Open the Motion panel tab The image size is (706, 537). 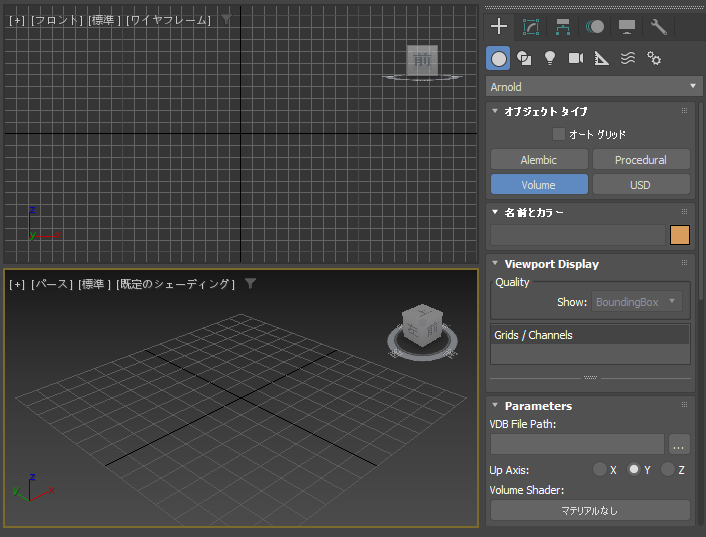coord(594,27)
